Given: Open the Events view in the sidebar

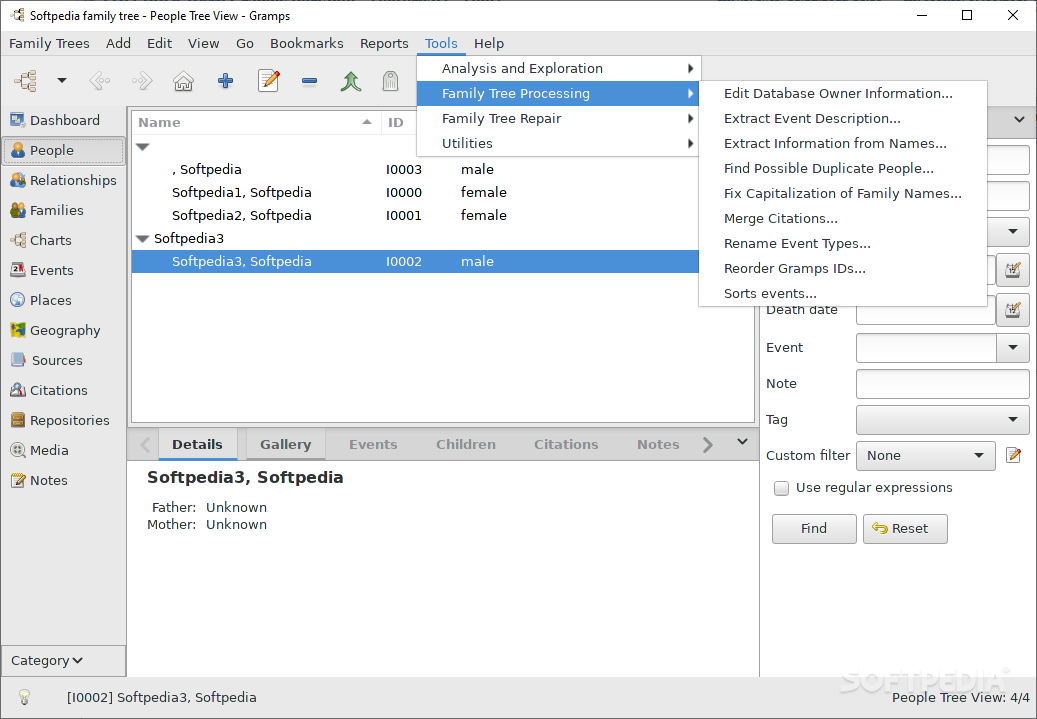Looking at the screenshot, I should (x=63, y=270).
